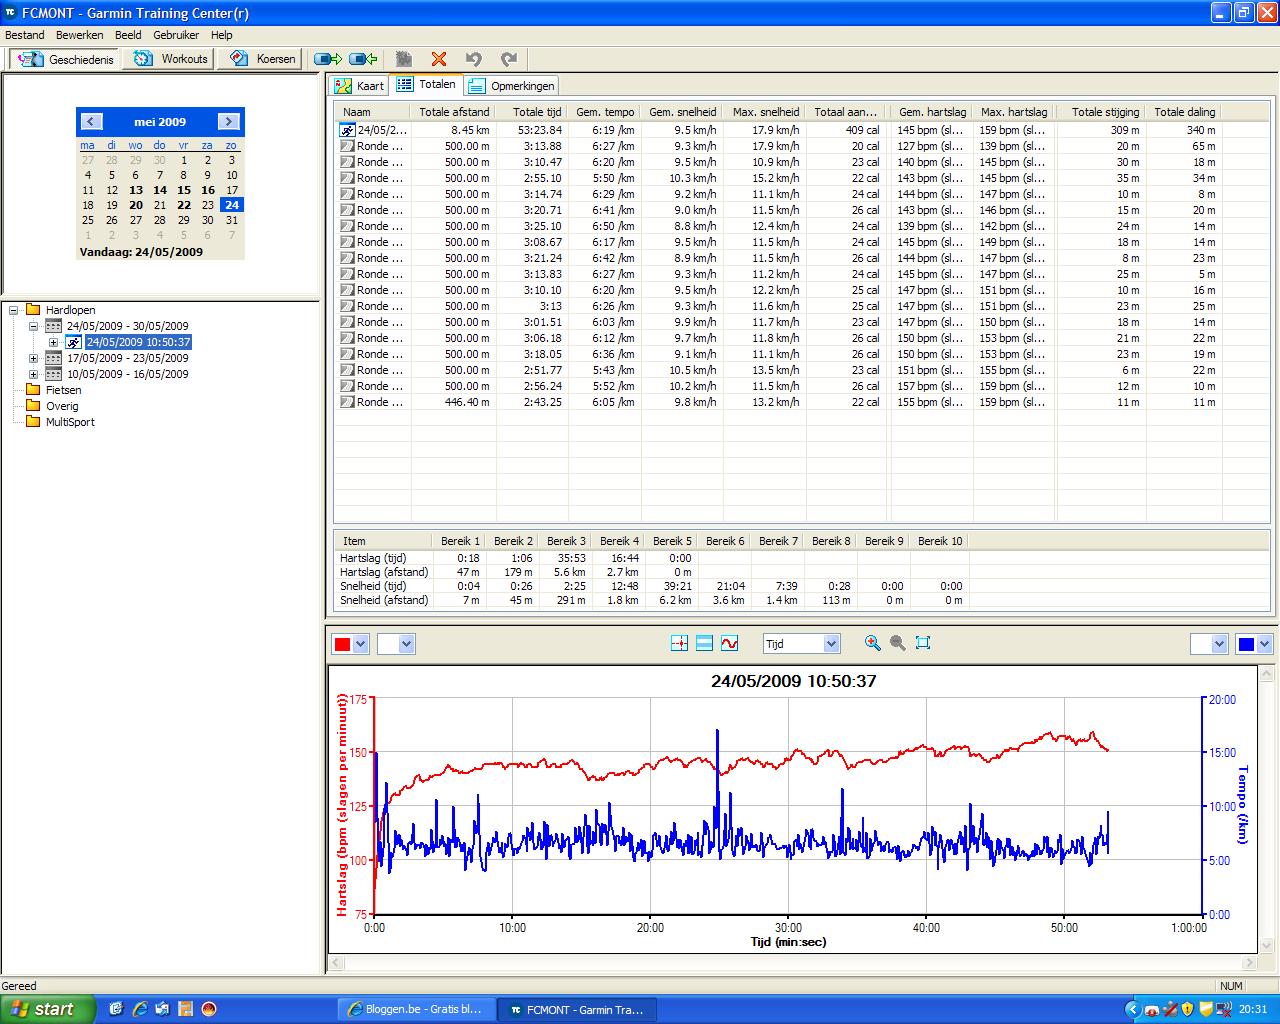Viewport: 1280px width, 1024px height.
Task: Select day 16 in the calendar
Action: coord(207,189)
